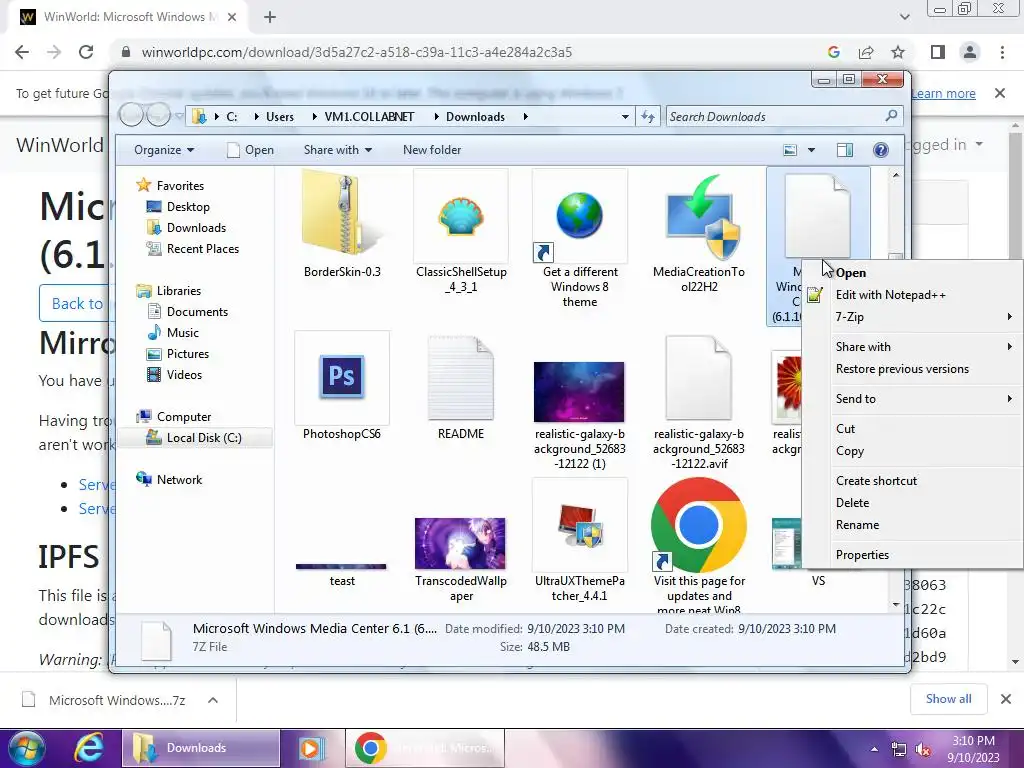
Task: Click the Open toolbar button
Action: 250,150
